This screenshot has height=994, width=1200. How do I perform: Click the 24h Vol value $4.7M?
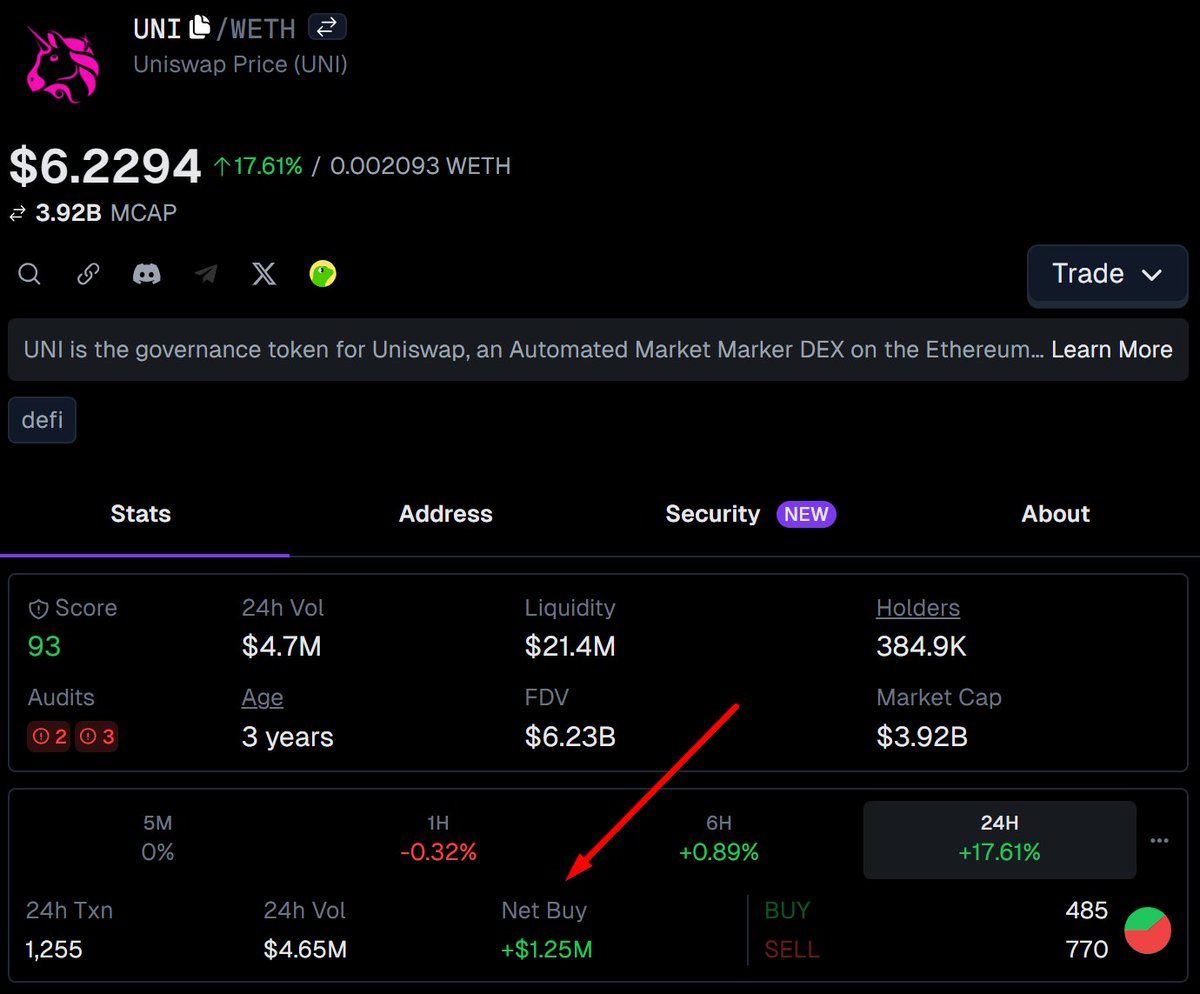tap(282, 647)
